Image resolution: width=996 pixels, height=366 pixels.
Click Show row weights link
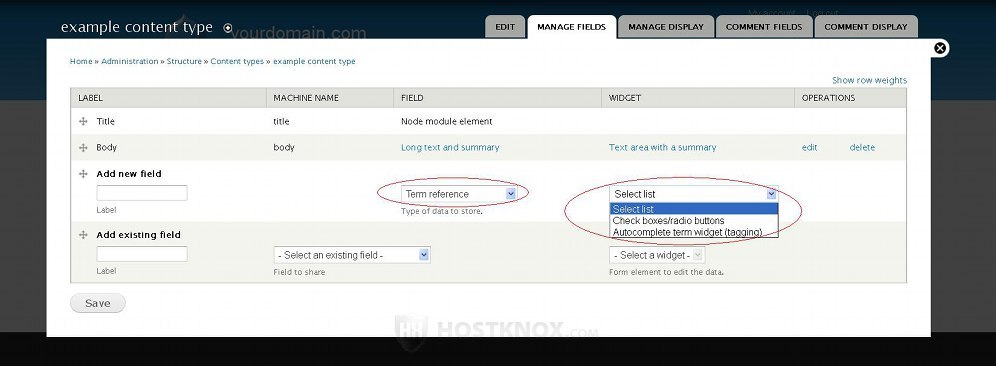point(870,80)
